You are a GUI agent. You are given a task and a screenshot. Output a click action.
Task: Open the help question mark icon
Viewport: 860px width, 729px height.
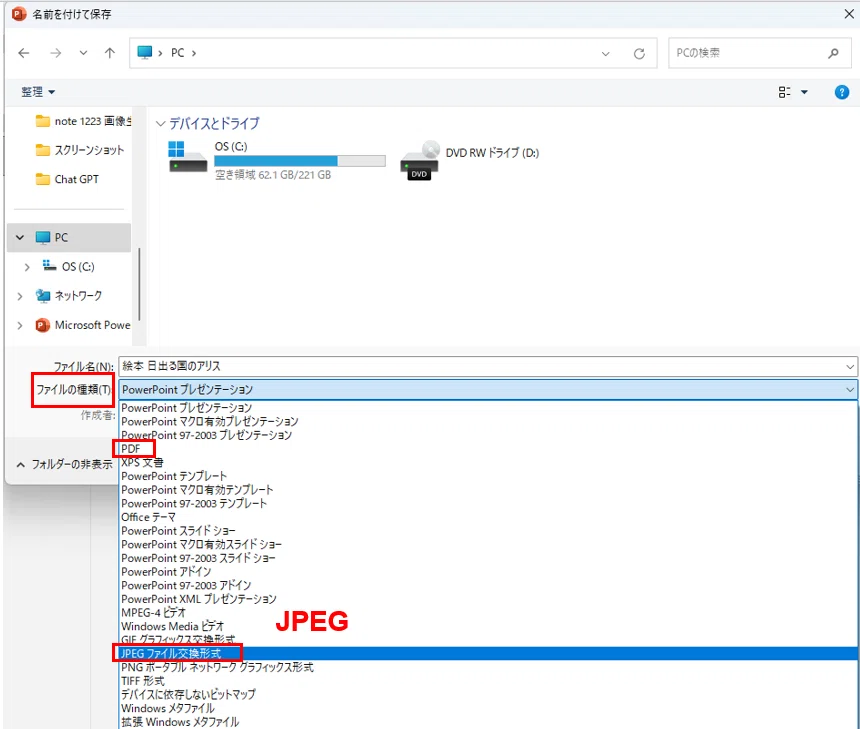(841, 92)
